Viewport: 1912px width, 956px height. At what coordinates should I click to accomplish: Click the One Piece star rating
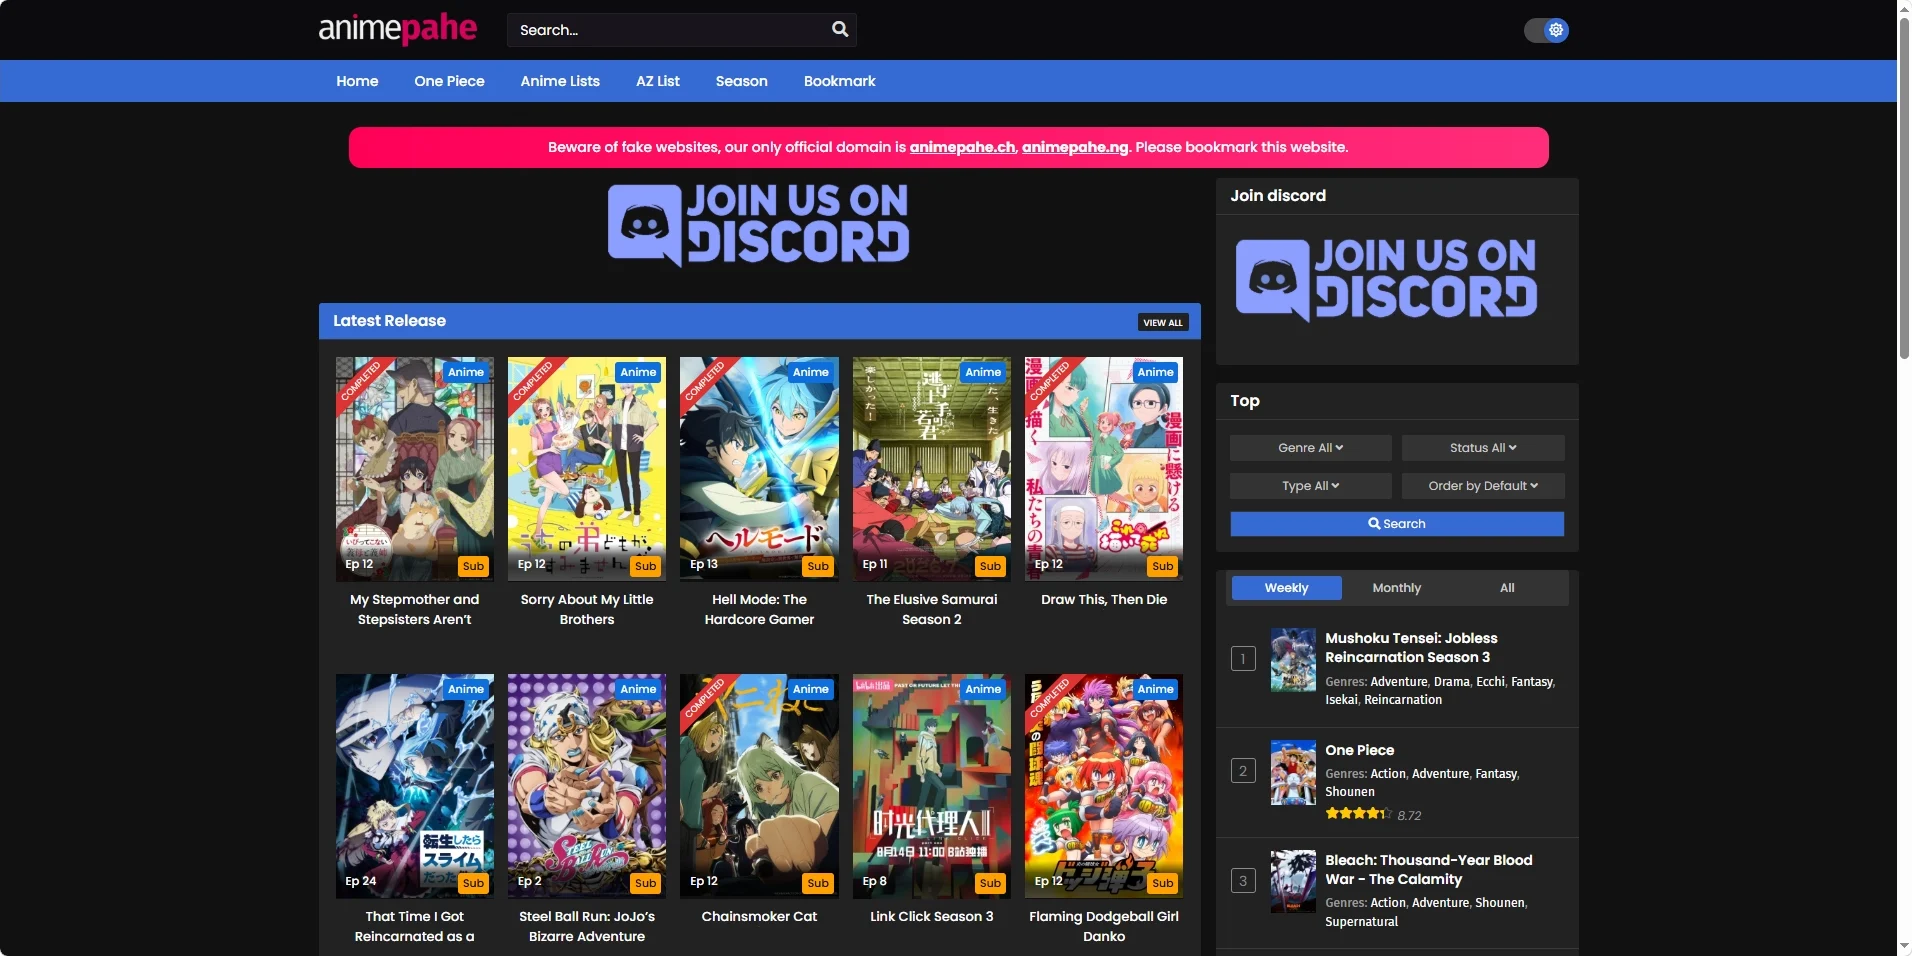pyautogui.click(x=1358, y=814)
